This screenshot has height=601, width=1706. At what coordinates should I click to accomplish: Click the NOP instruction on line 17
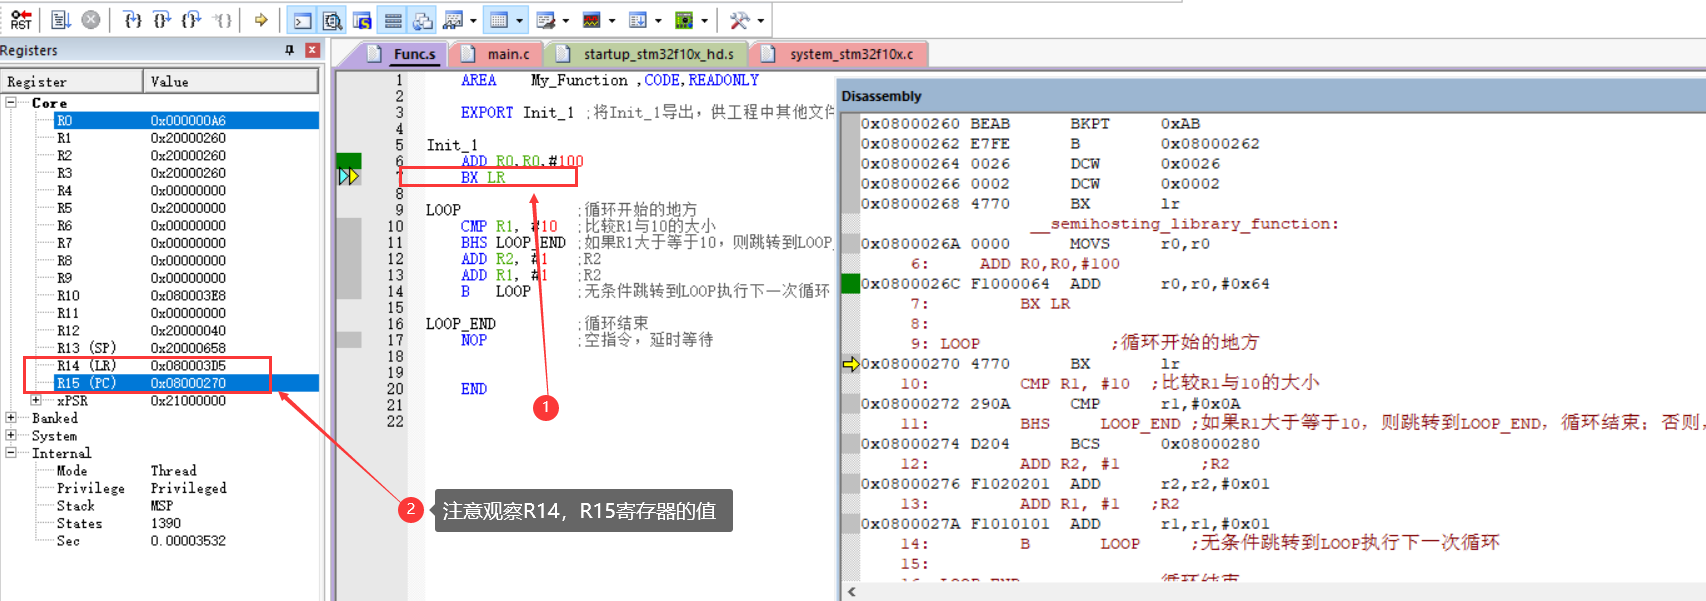click(x=474, y=340)
